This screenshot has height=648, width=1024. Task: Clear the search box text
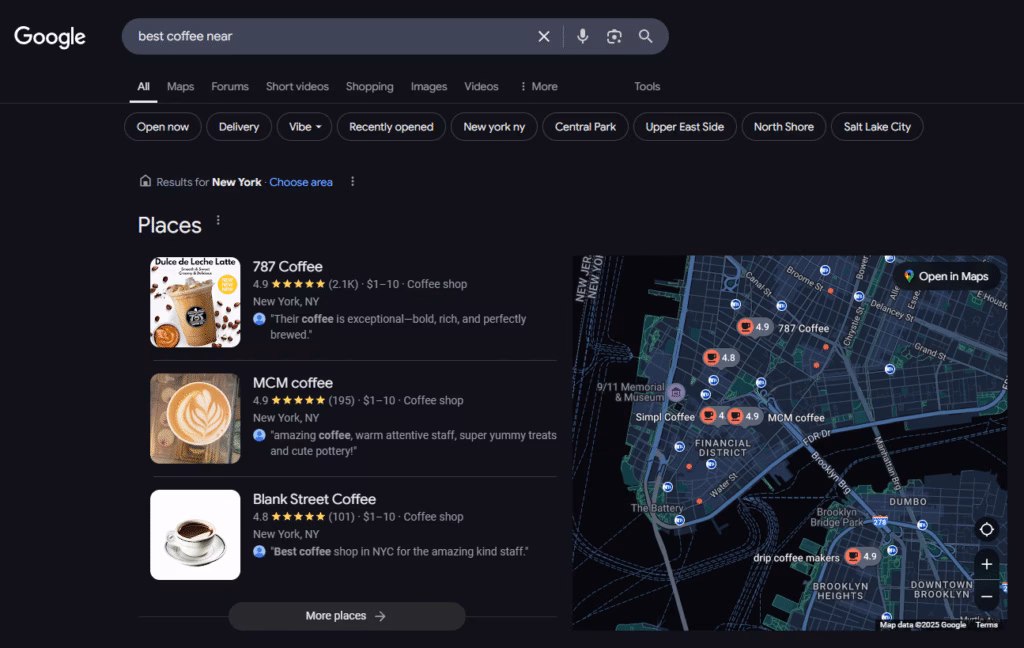point(544,37)
